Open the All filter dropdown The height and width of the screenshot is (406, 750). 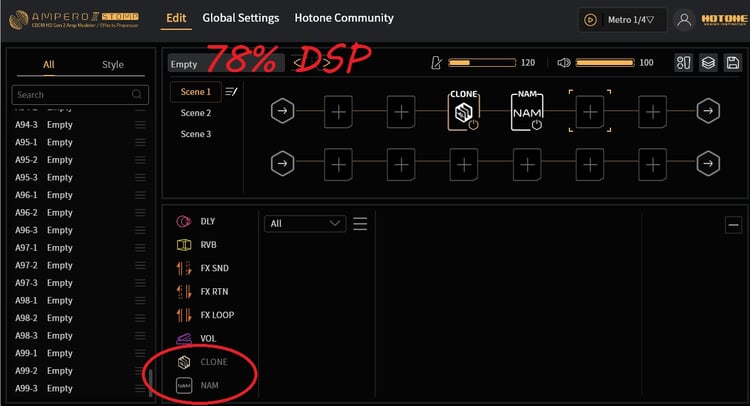(x=305, y=224)
